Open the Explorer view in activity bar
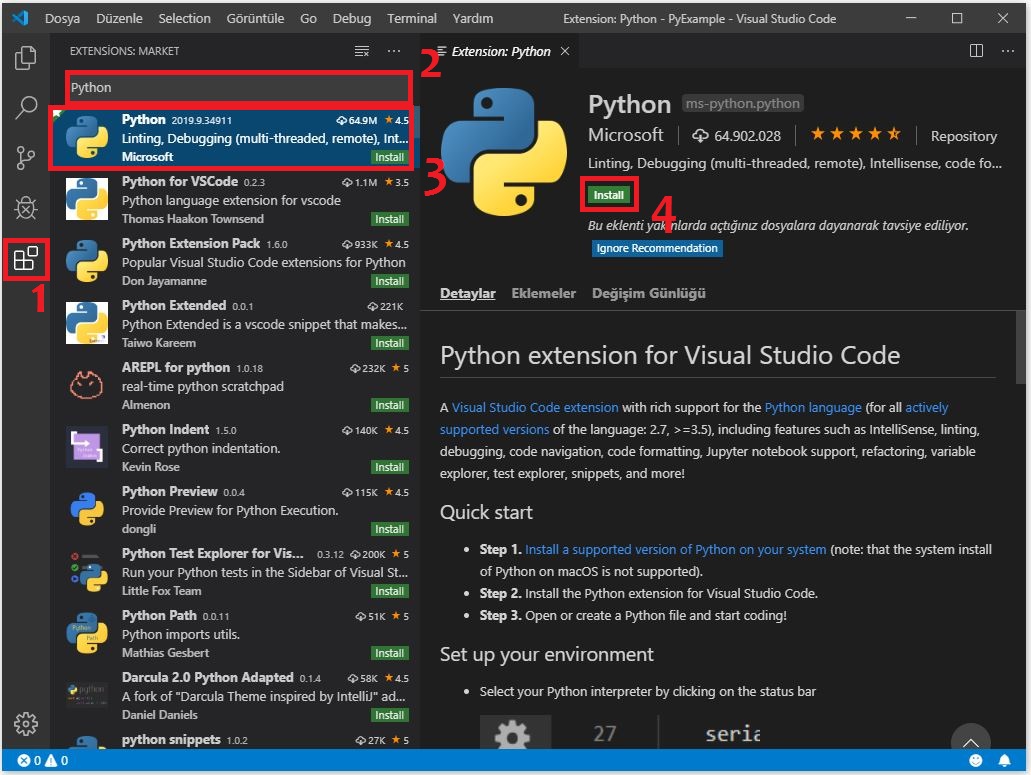 [26, 58]
